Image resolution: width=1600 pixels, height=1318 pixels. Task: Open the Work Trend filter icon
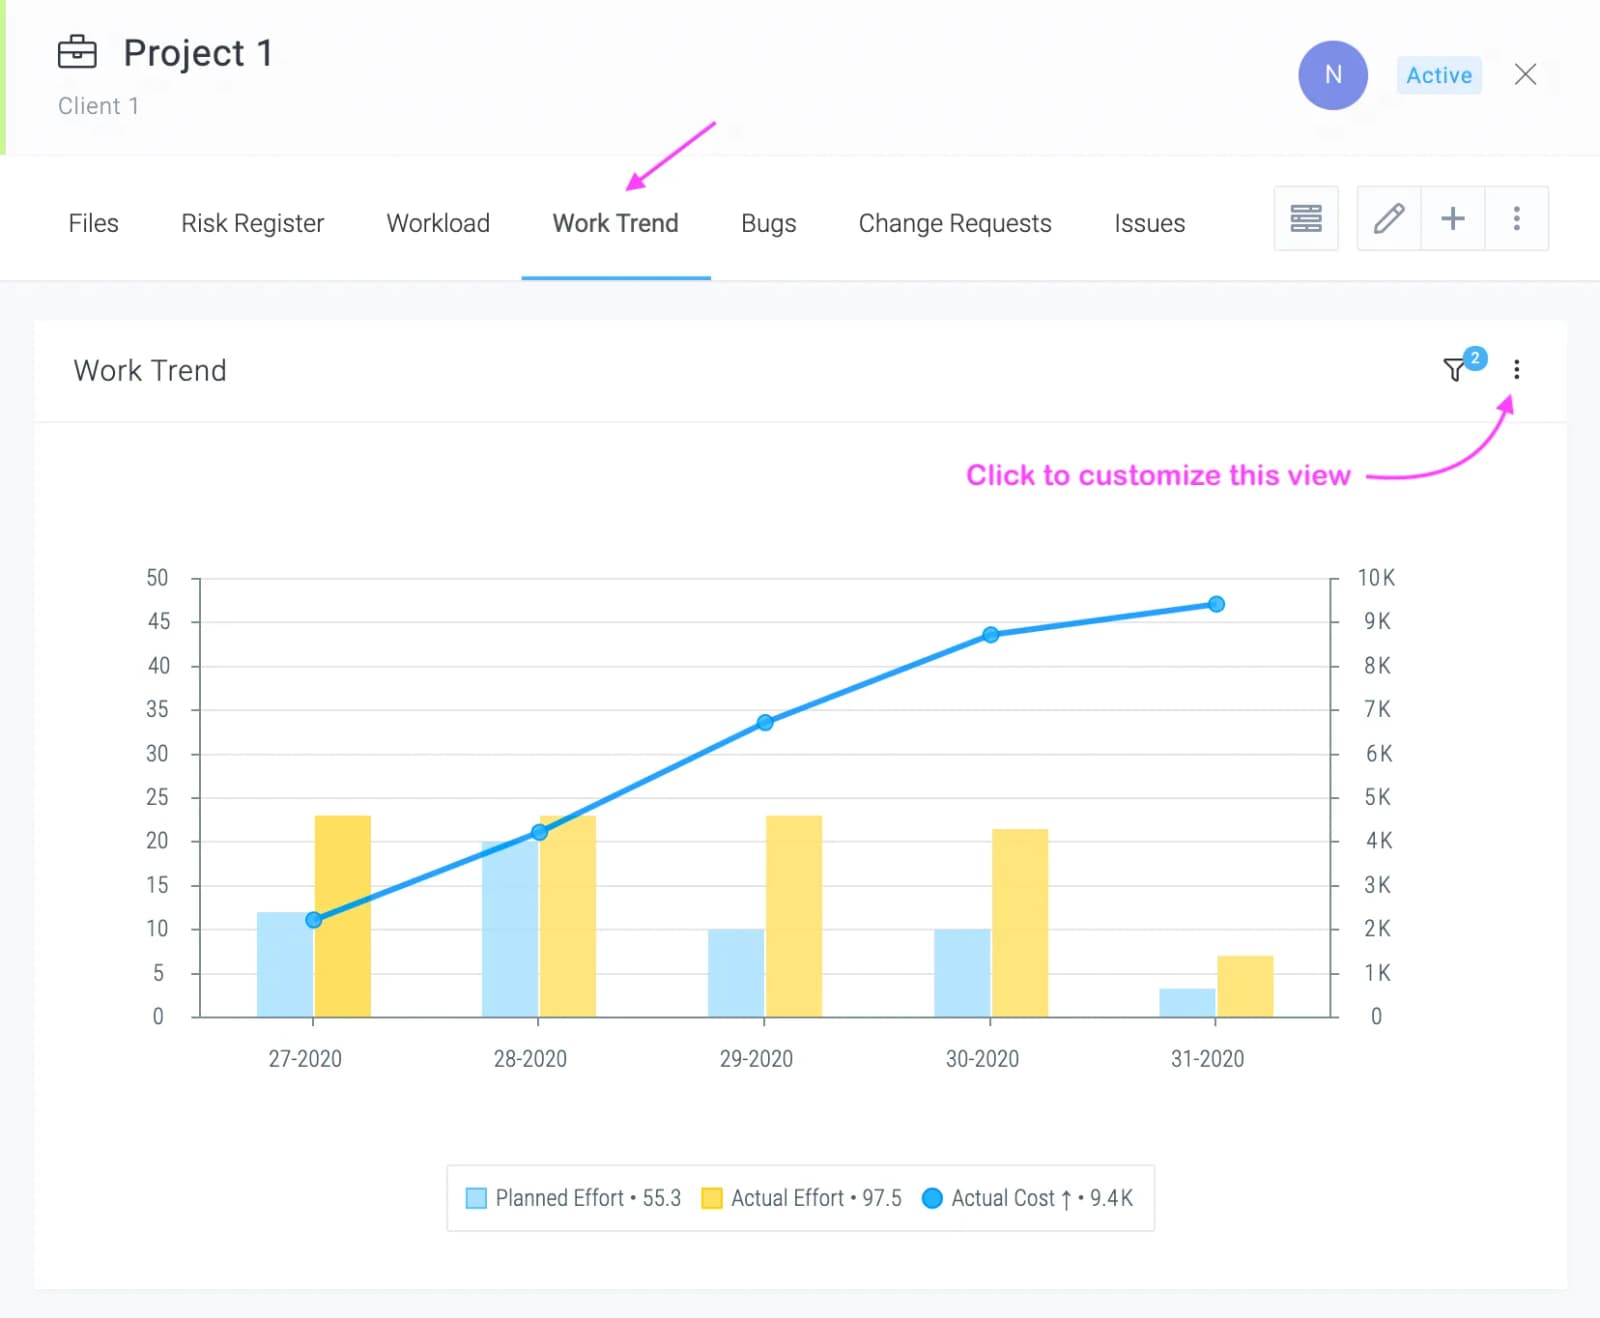click(1455, 370)
